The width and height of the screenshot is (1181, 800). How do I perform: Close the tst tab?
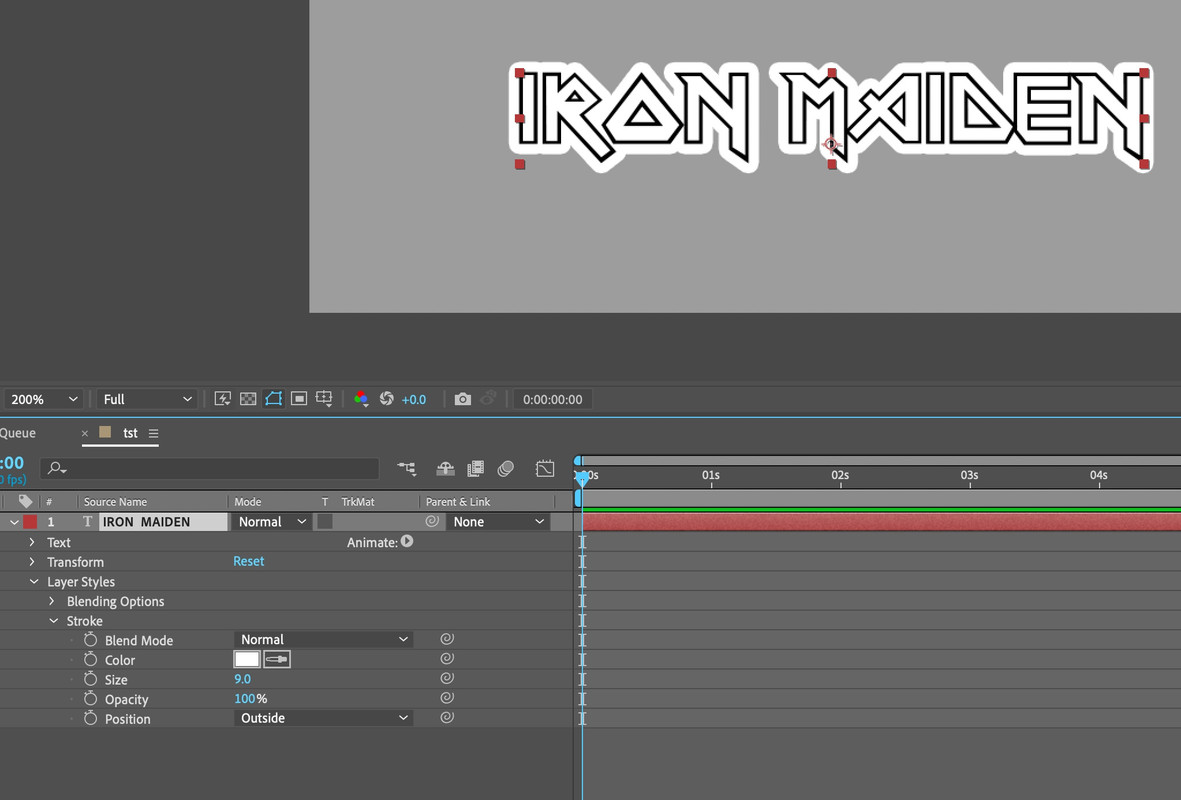point(84,433)
